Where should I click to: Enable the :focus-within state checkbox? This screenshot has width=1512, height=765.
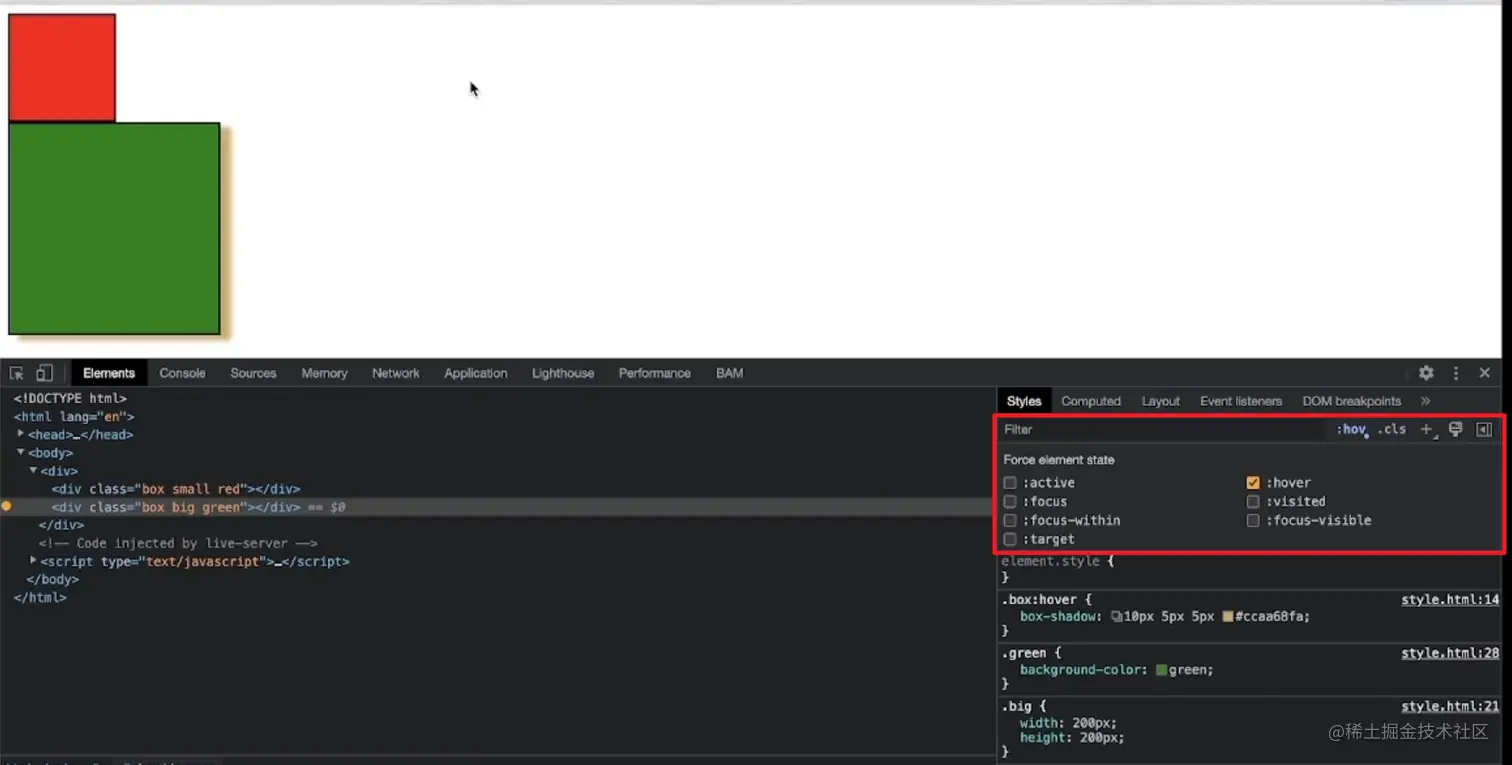[1010, 521]
